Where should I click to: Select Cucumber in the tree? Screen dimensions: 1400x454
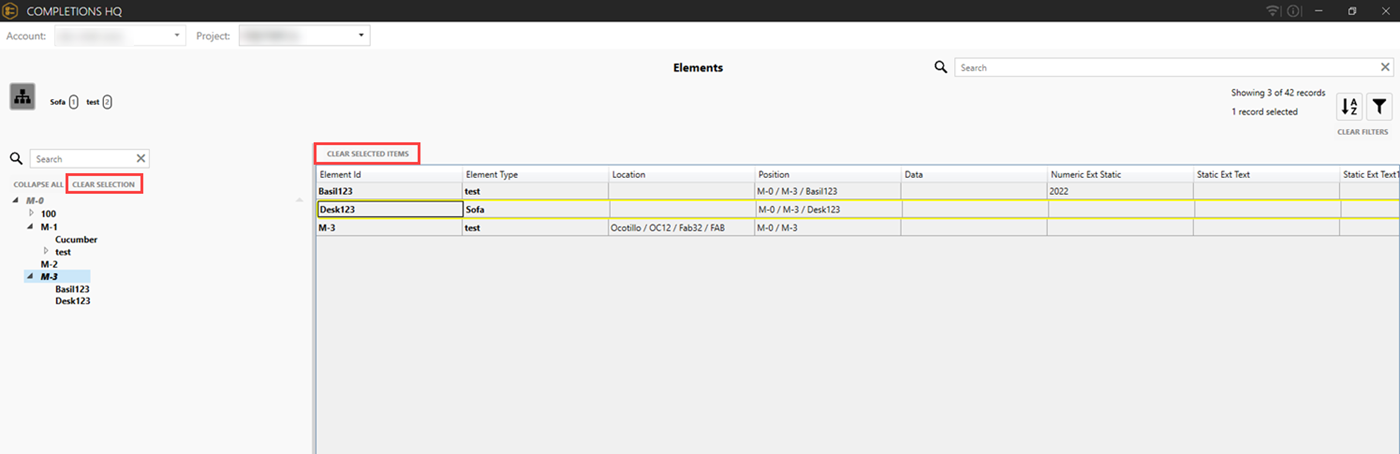76,239
